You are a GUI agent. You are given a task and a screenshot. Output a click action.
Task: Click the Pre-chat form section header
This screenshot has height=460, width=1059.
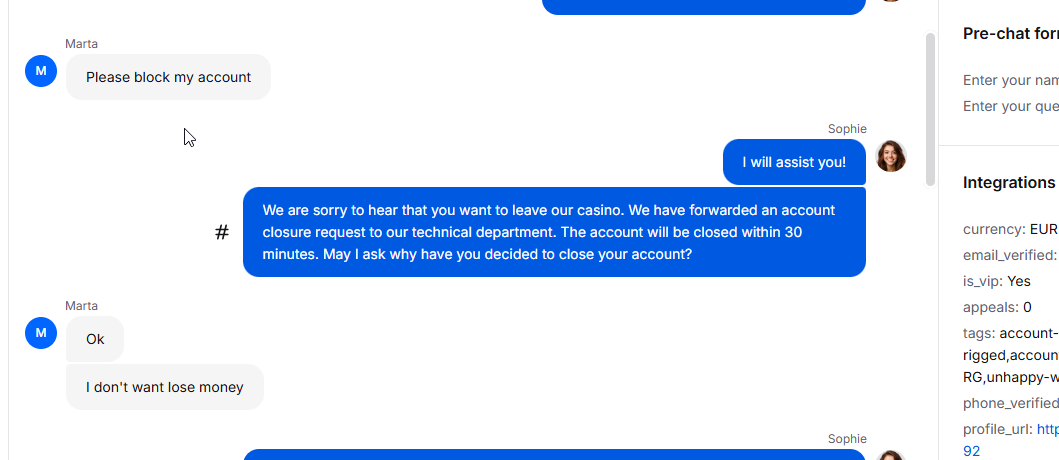[1010, 34]
